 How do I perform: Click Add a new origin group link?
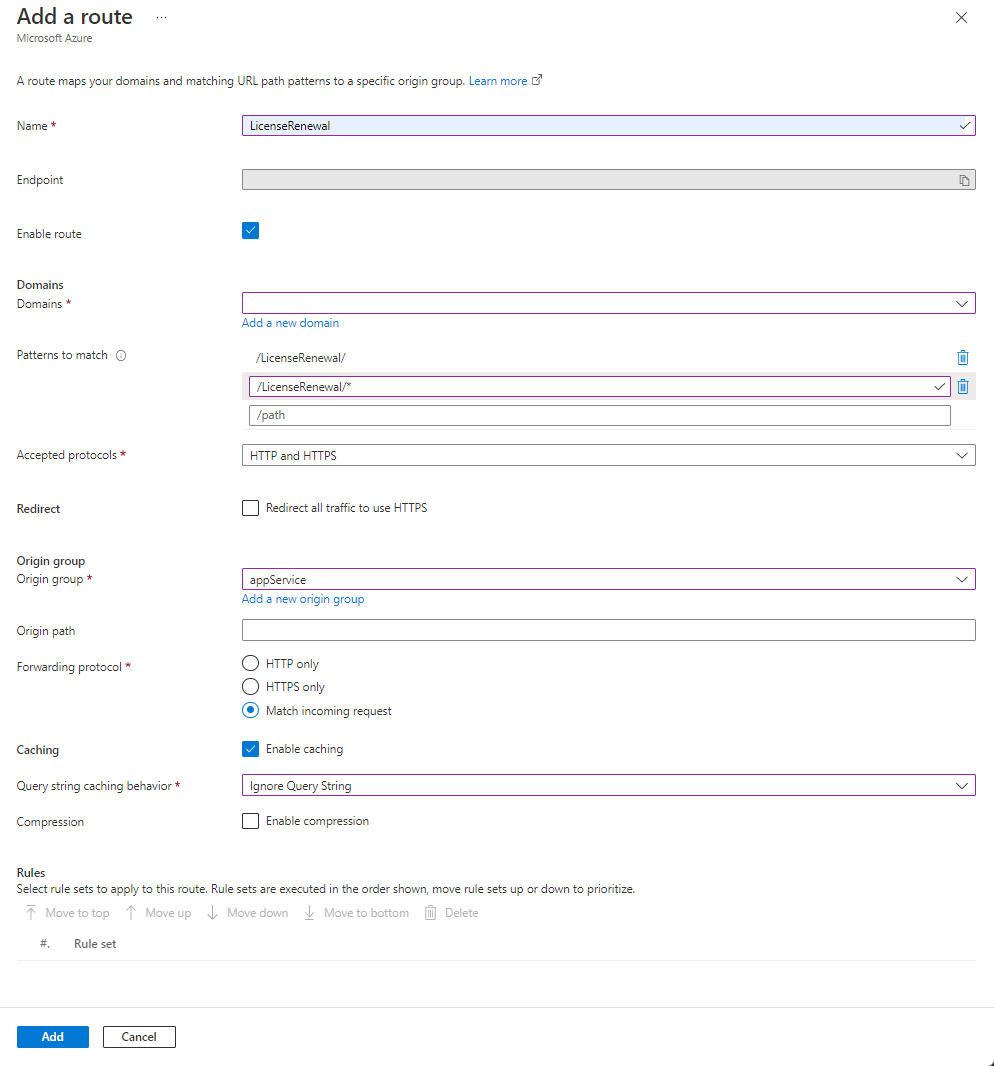(303, 599)
